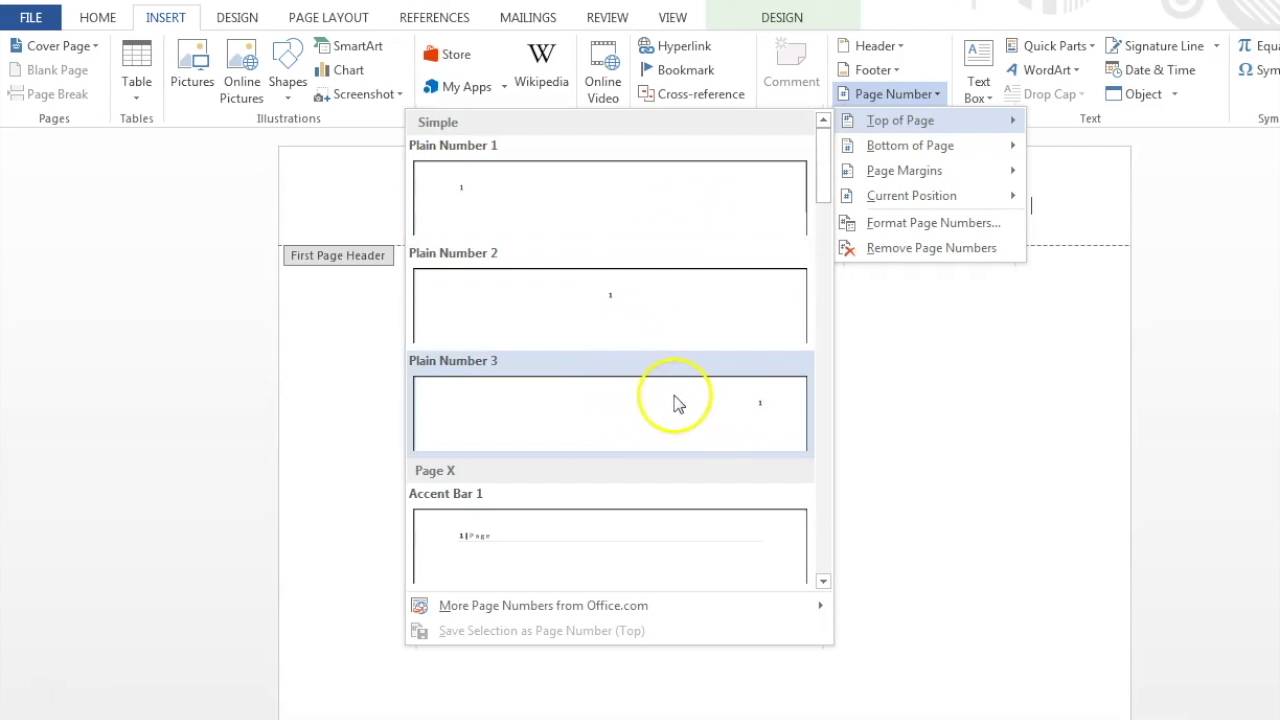
Task: Select Plain Number 3 preview
Action: 610,414
